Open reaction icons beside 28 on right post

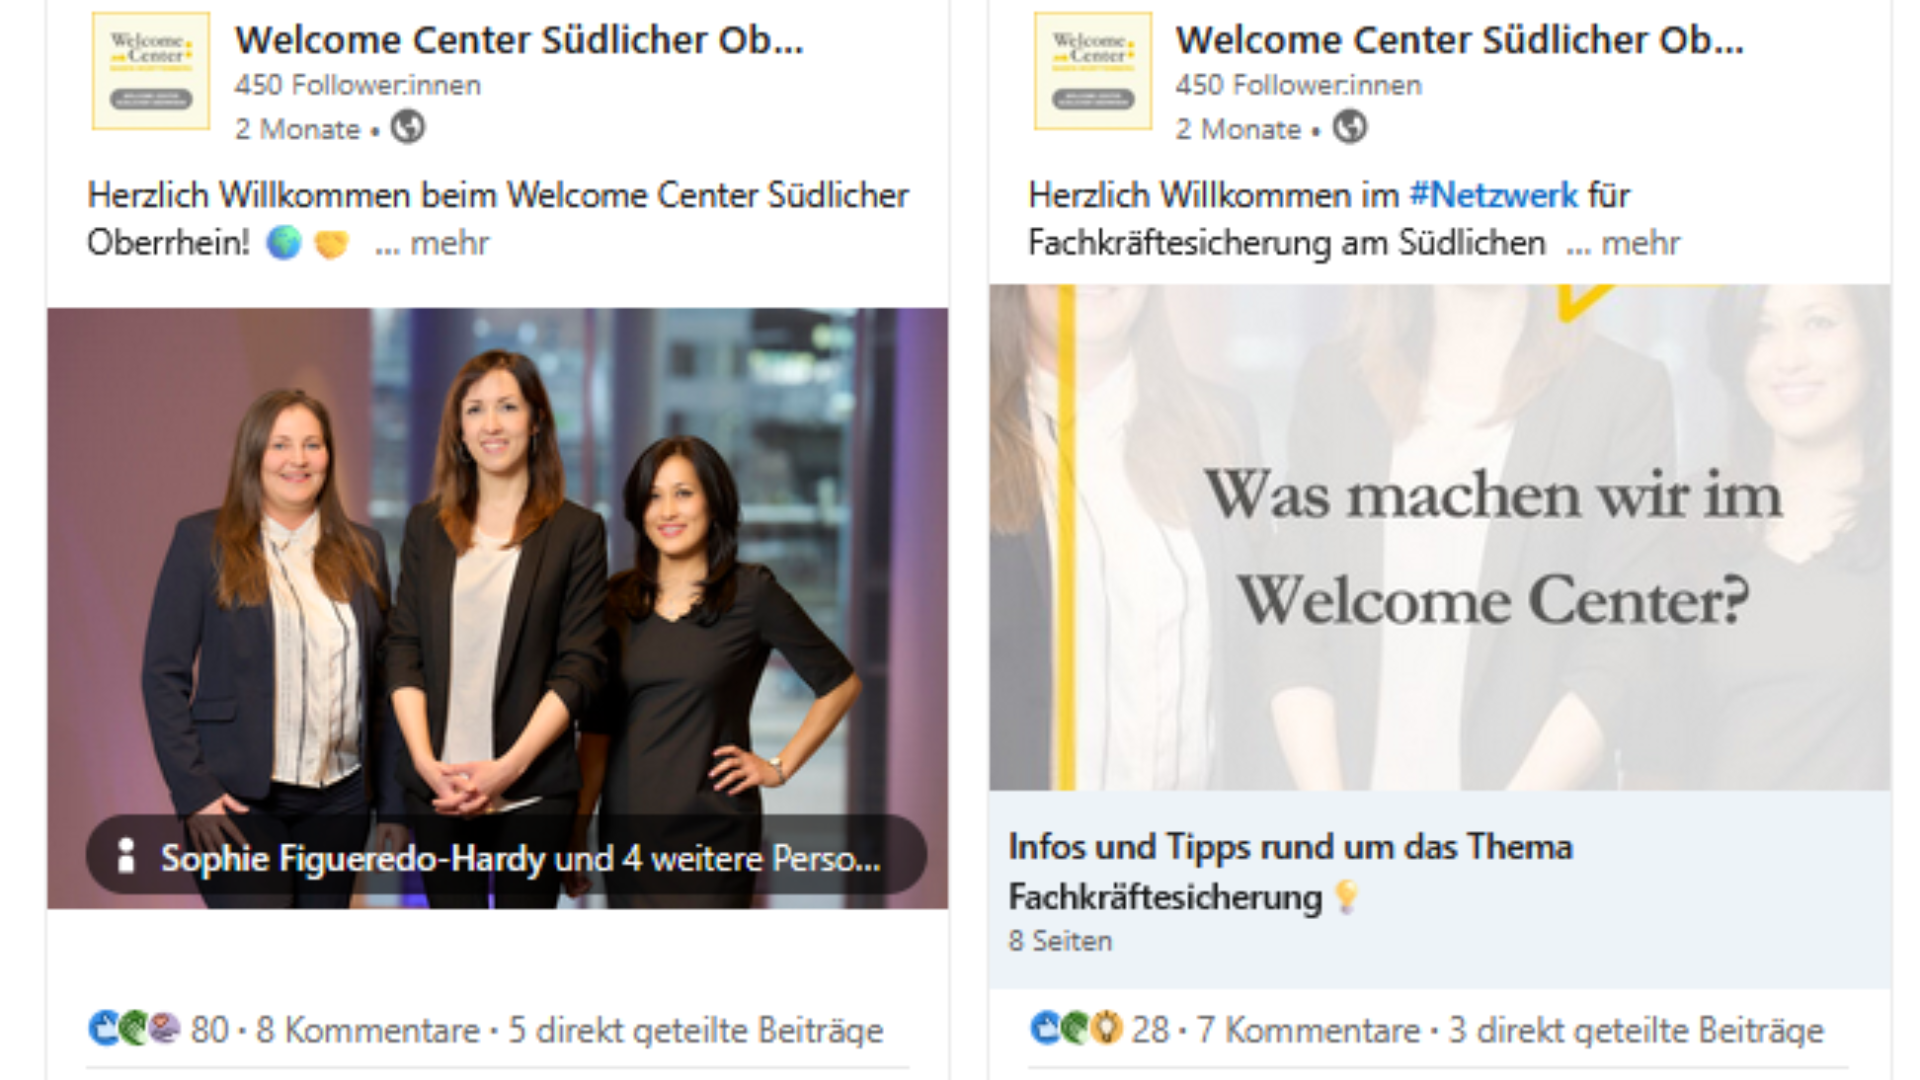pos(1075,1028)
